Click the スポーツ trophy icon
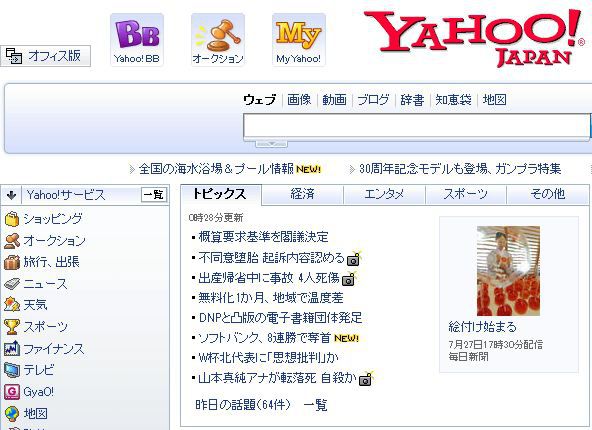This screenshot has width=592, height=430. (x=12, y=327)
